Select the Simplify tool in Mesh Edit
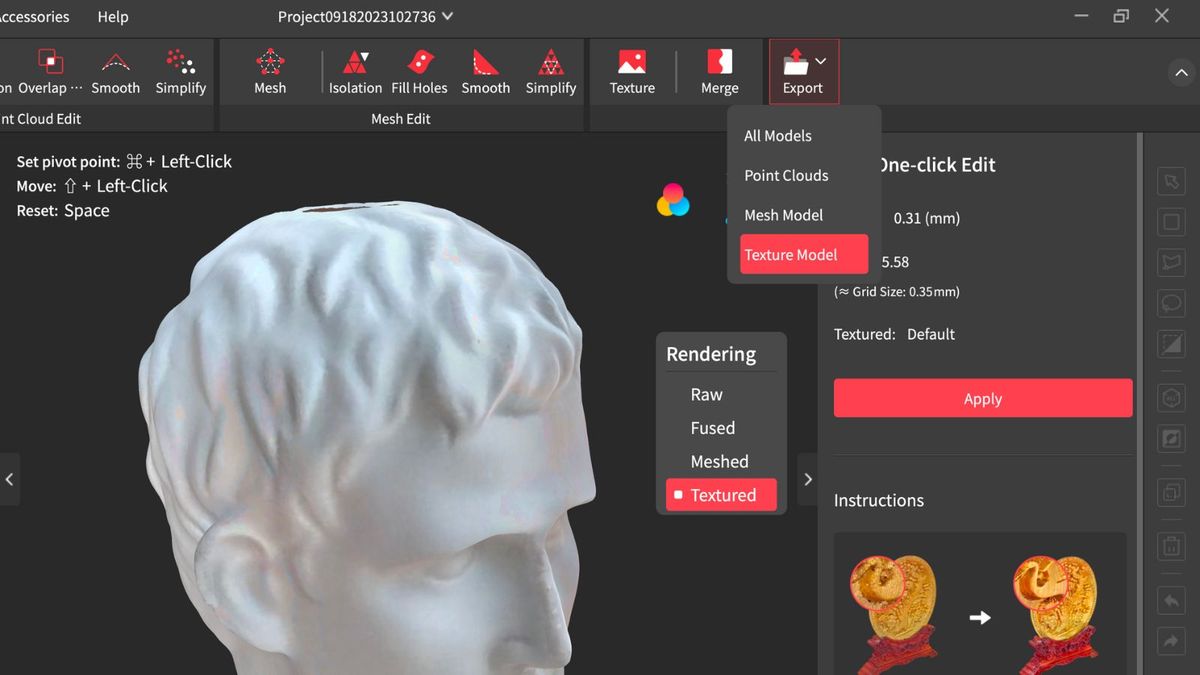 coord(551,70)
